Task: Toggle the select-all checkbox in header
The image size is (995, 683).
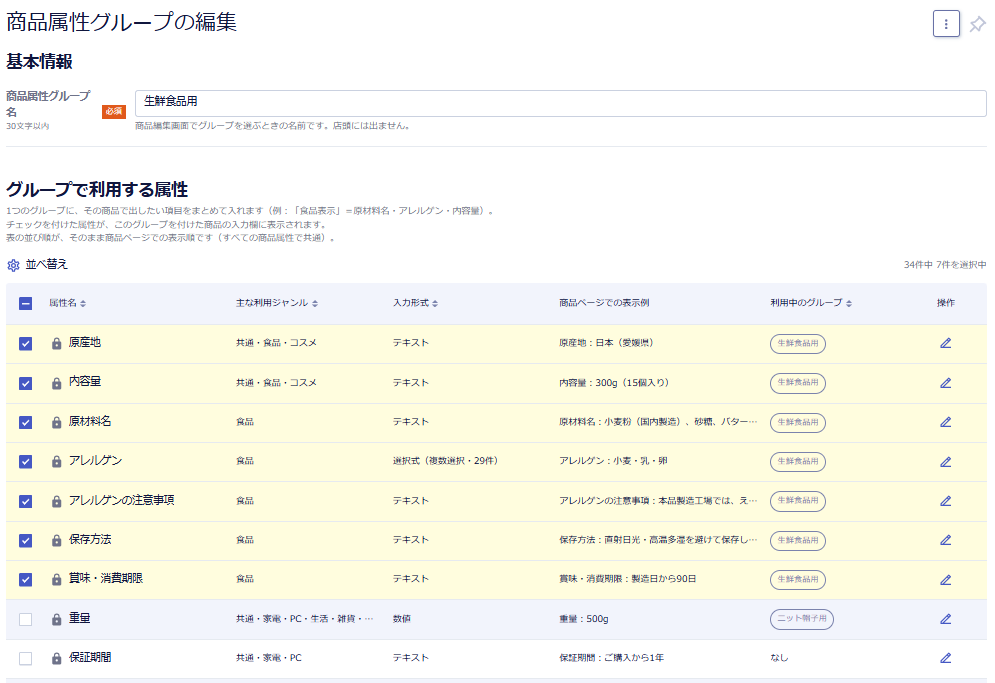Action: pos(25,303)
